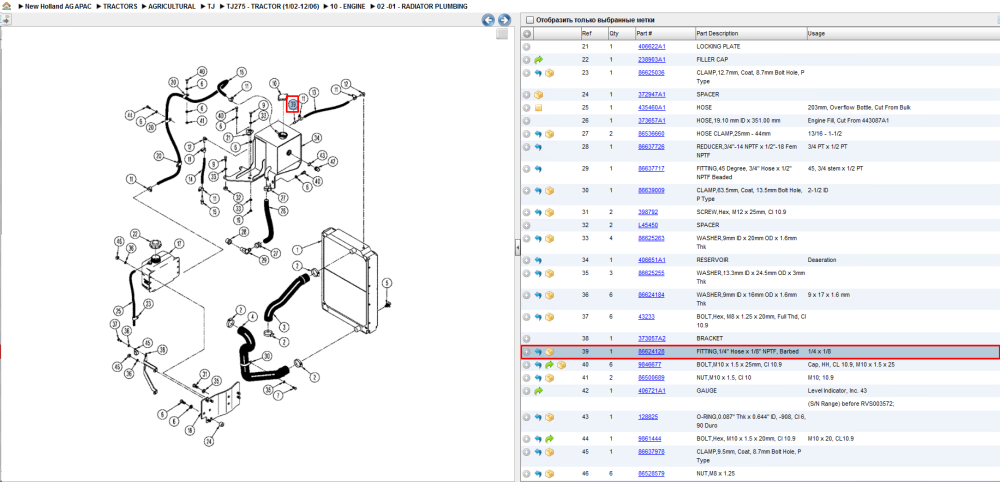Click the blue arrow icon in row 23
Image resolution: width=1000 pixels, height=482 pixels.
538,73
